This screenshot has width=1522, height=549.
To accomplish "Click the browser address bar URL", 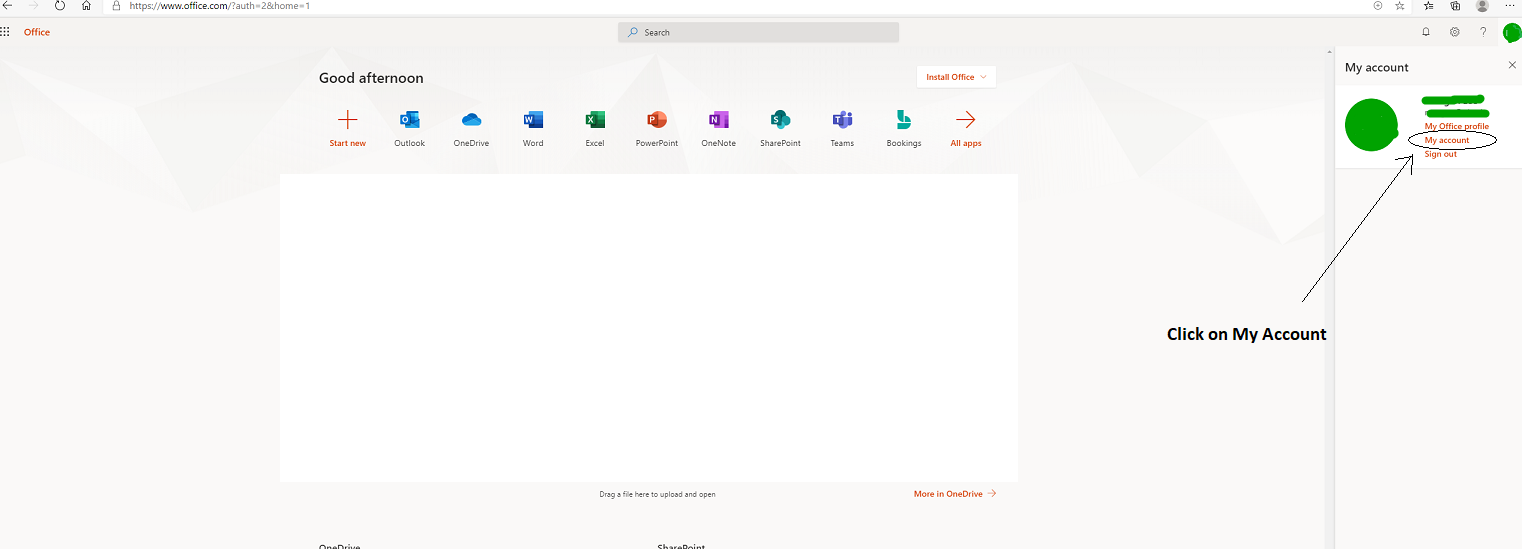I will [x=220, y=6].
